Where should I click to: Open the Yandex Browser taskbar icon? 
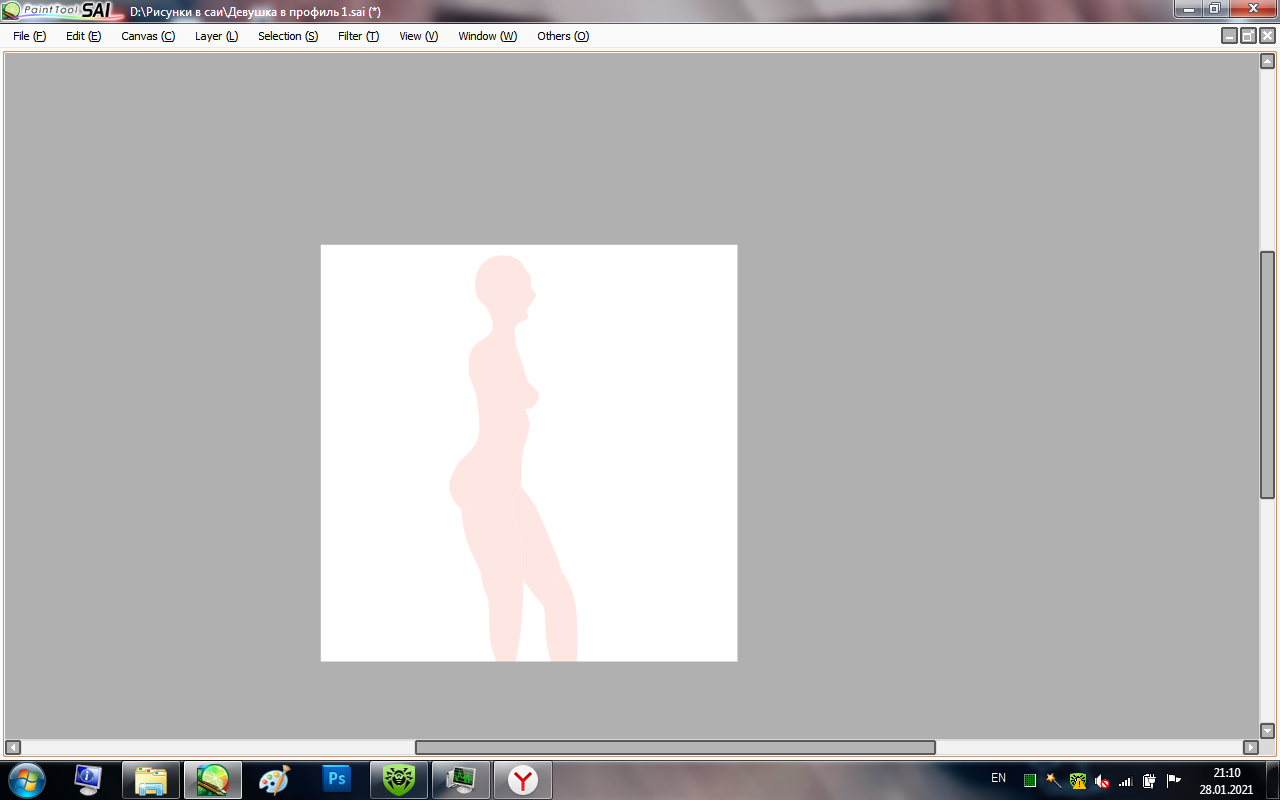point(522,779)
